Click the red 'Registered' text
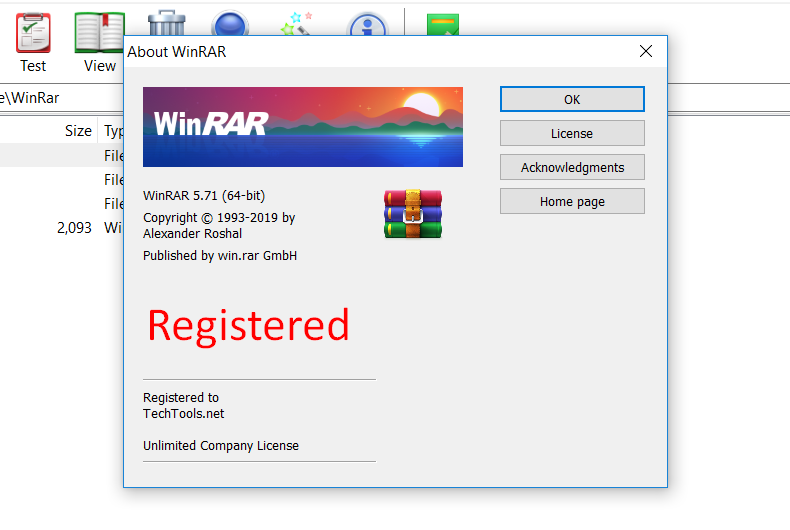 click(x=248, y=326)
